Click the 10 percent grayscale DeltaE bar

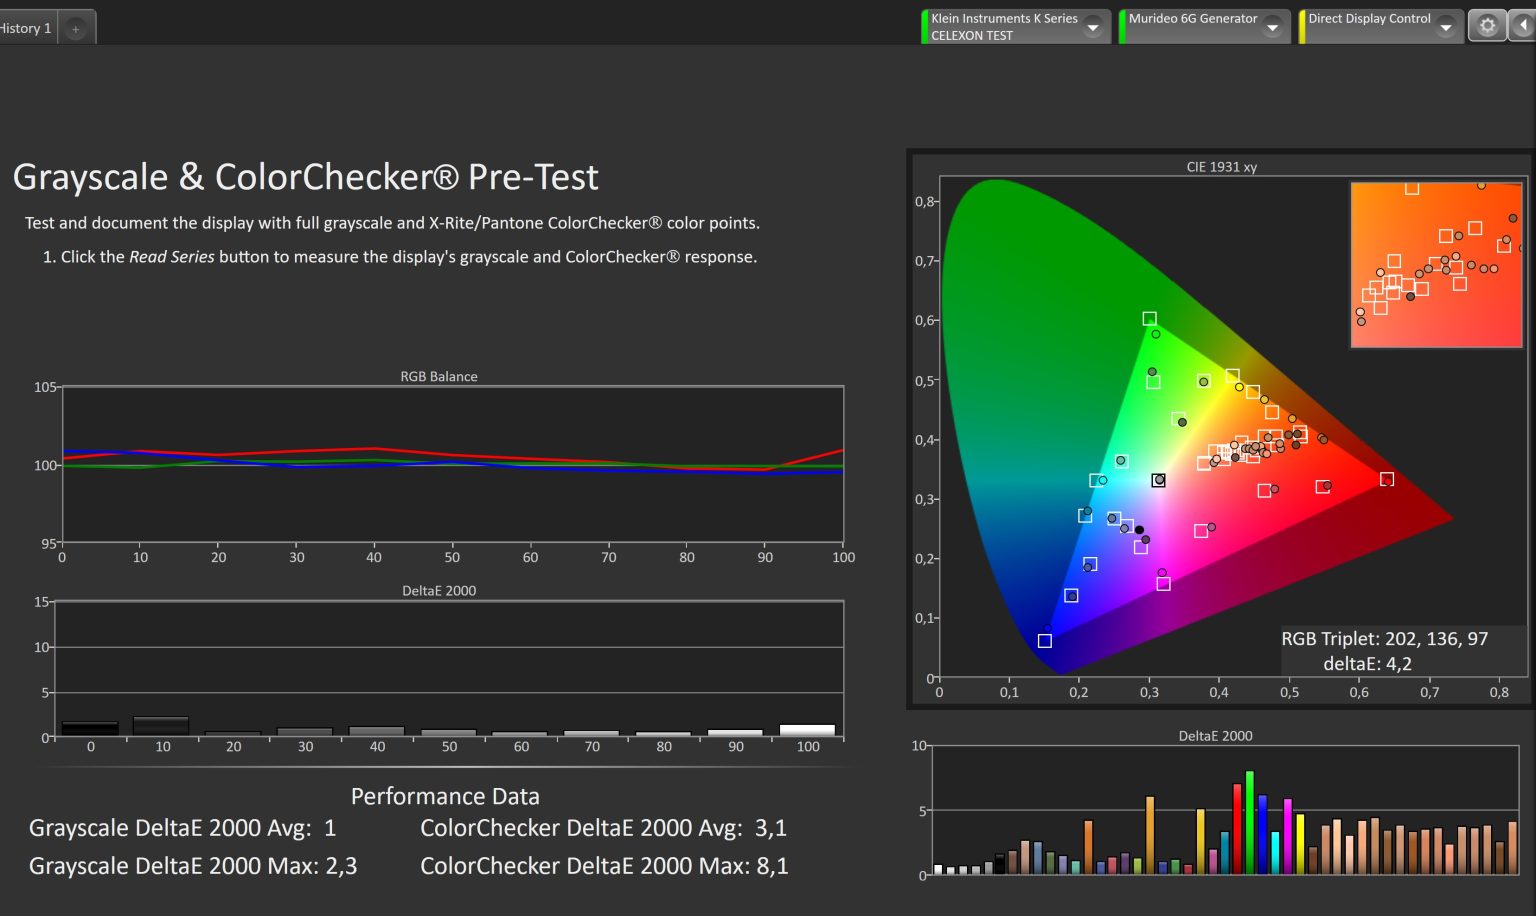click(x=161, y=727)
